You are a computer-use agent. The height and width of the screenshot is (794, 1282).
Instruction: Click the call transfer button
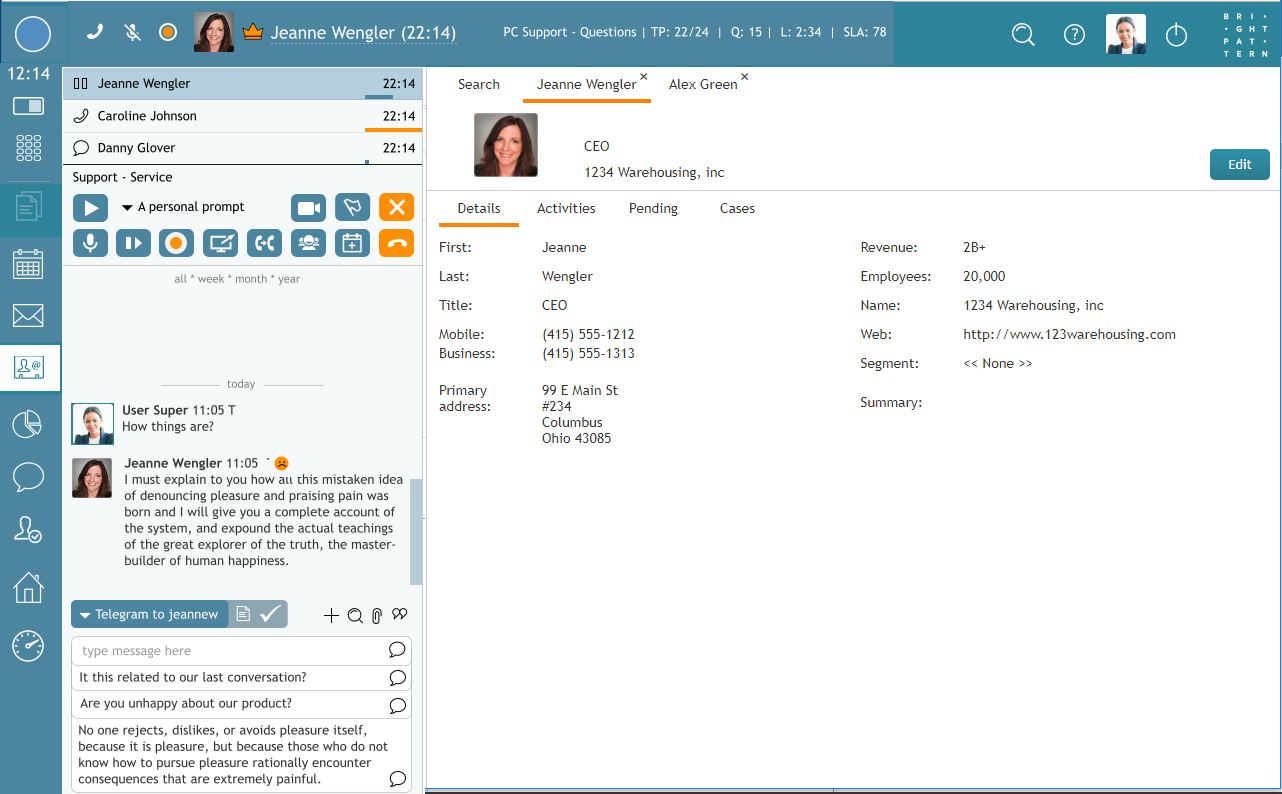(x=264, y=243)
